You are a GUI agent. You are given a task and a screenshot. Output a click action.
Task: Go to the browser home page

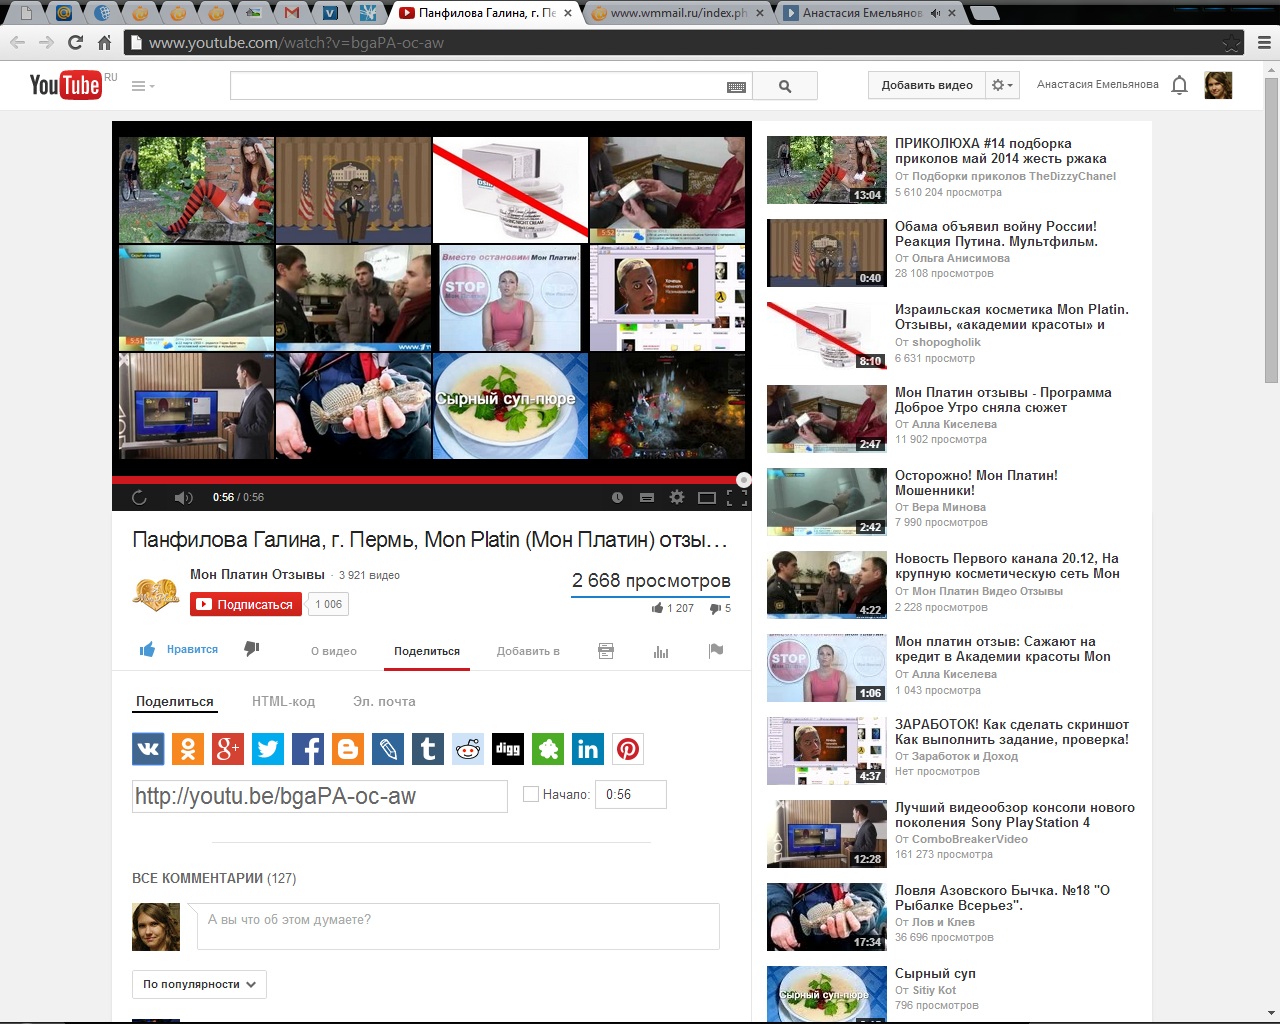click(x=104, y=43)
